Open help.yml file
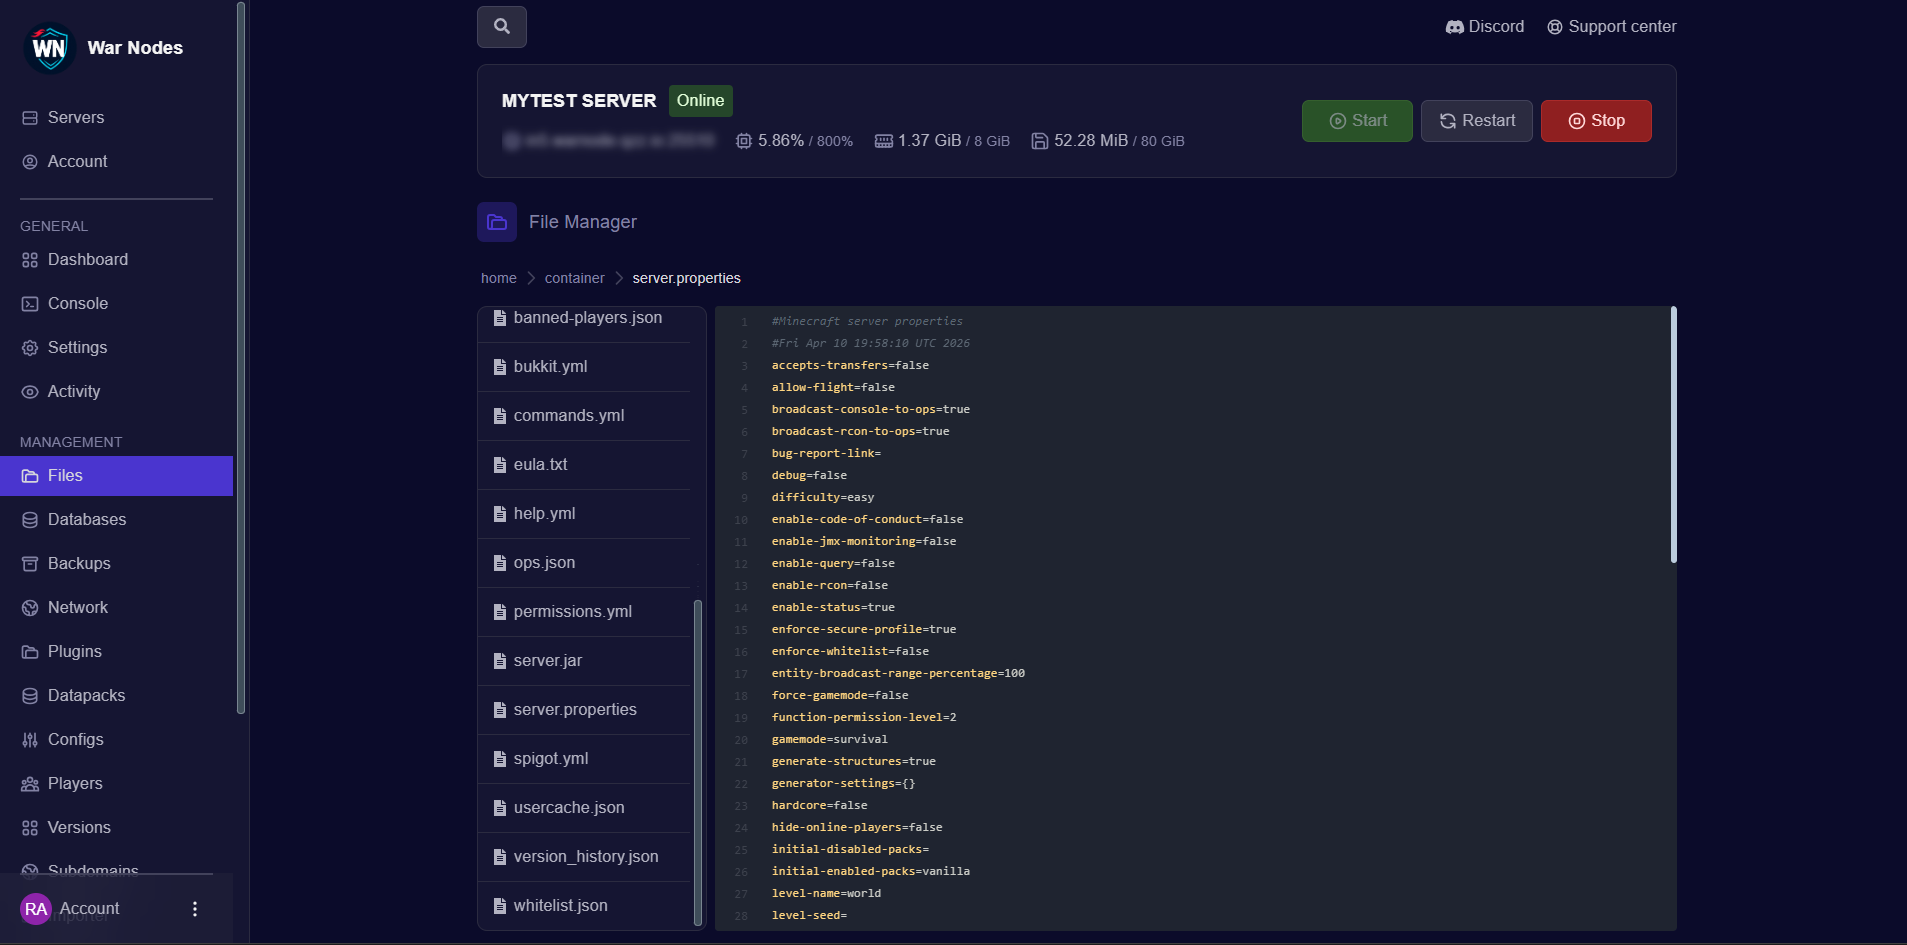The image size is (1907, 945). pyautogui.click(x=584, y=514)
